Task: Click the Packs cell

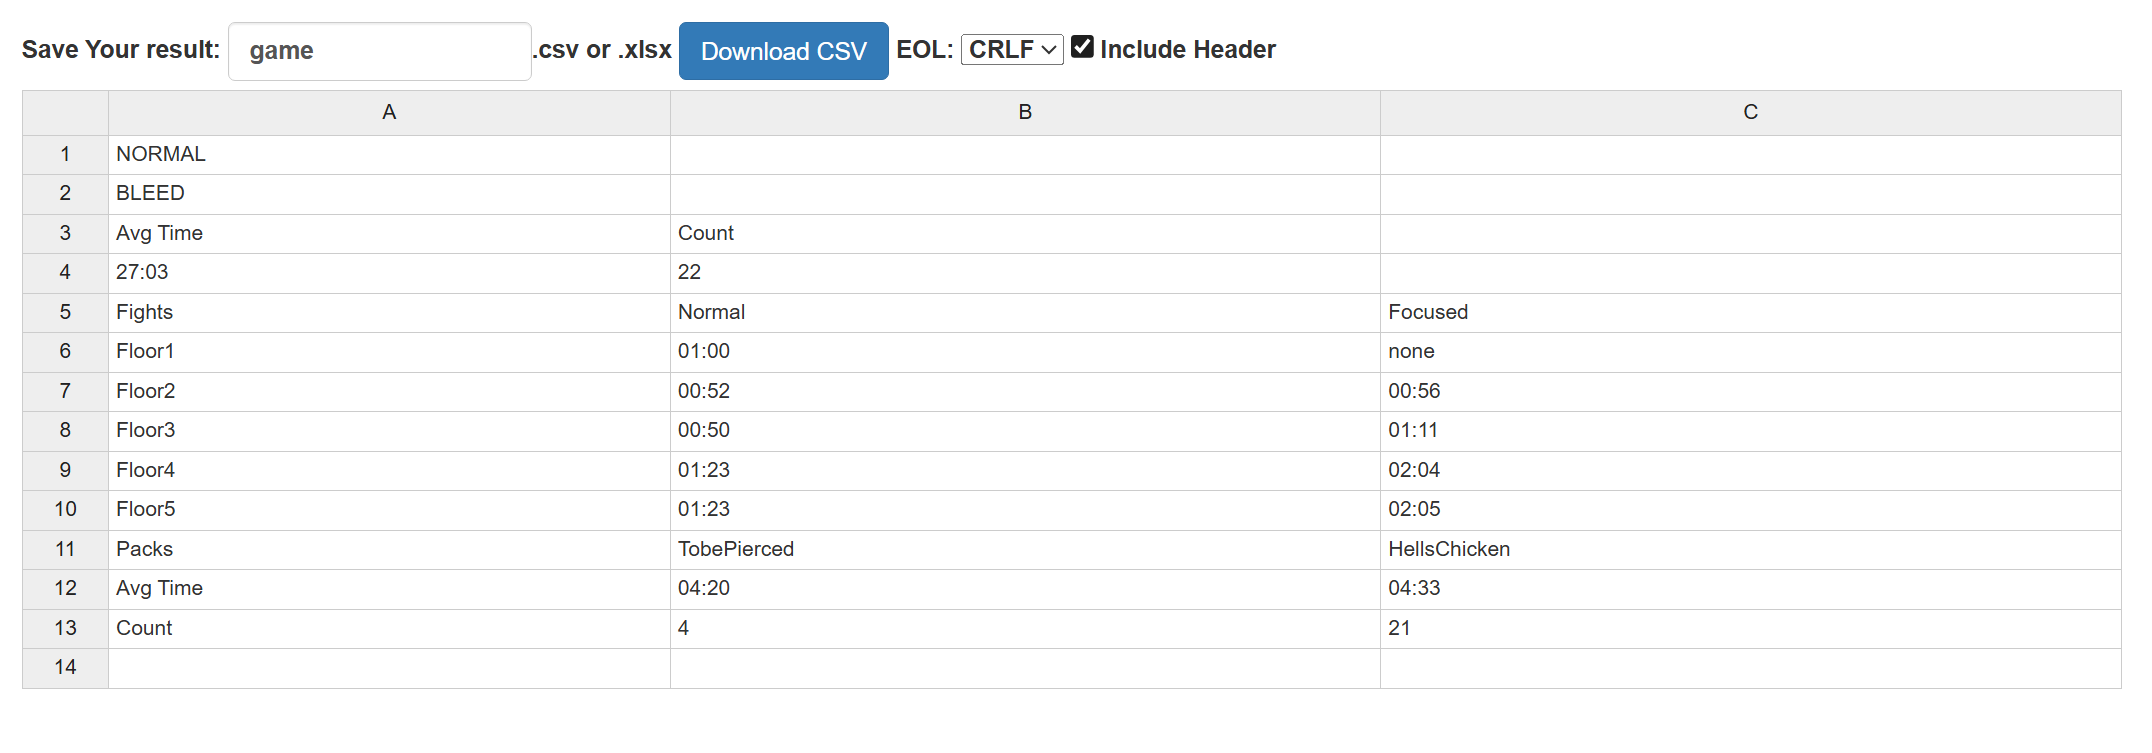Action: pos(389,550)
